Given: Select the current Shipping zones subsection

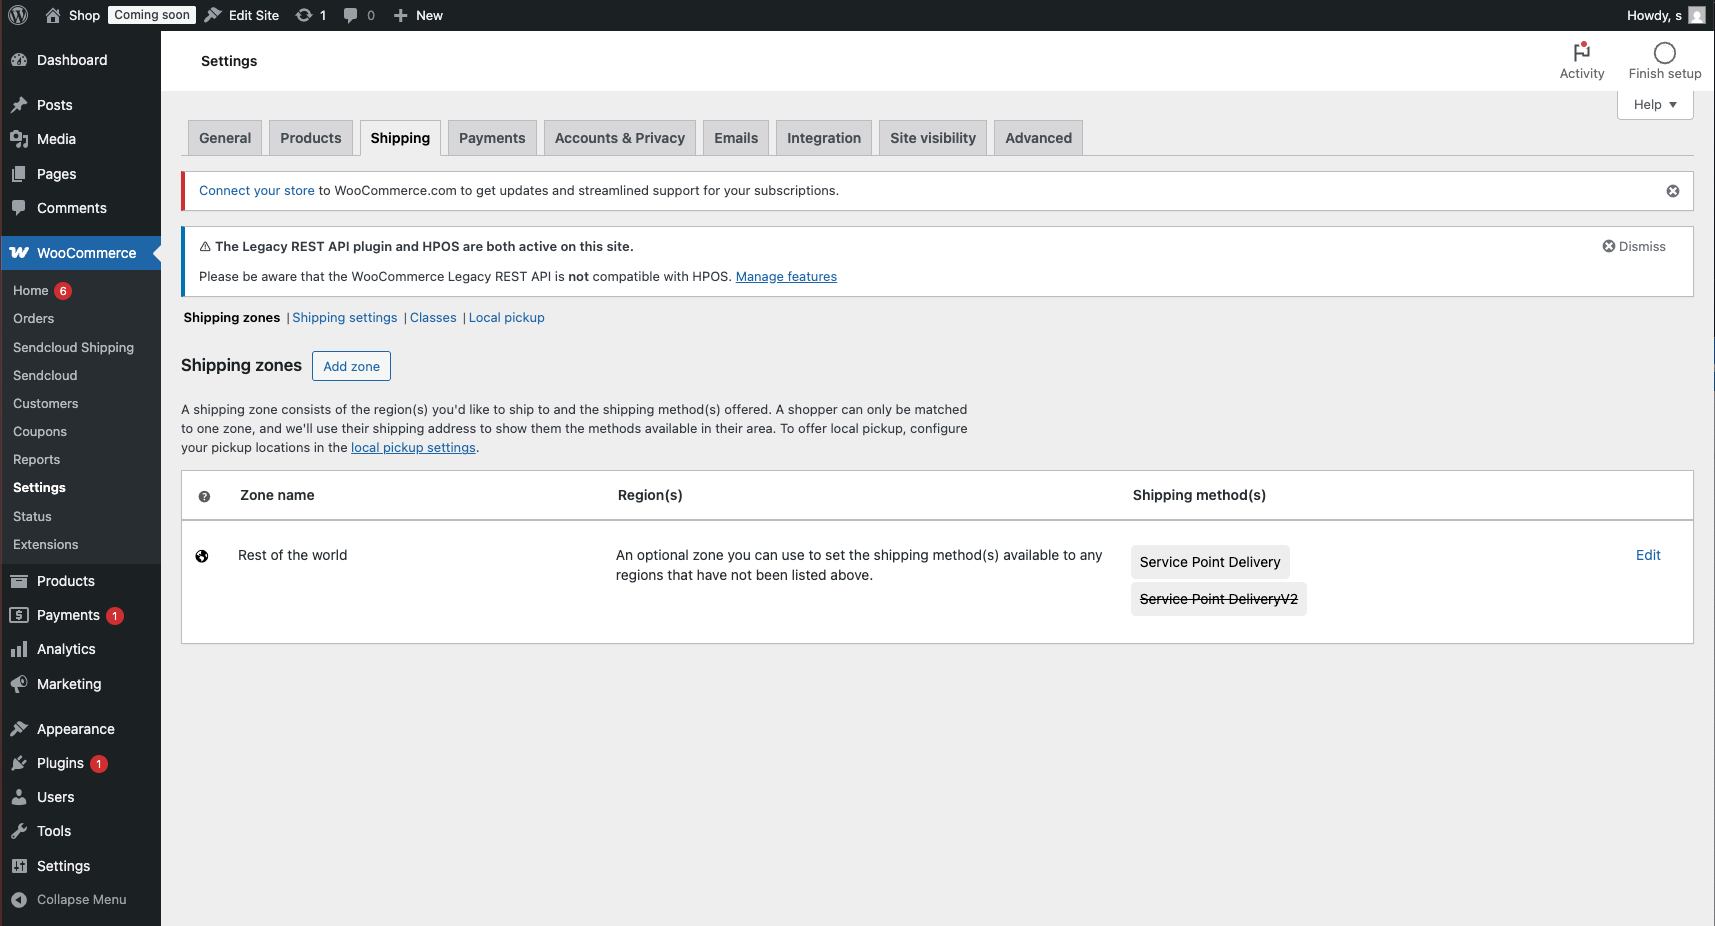Looking at the screenshot, I should click(x=232, y=318).
